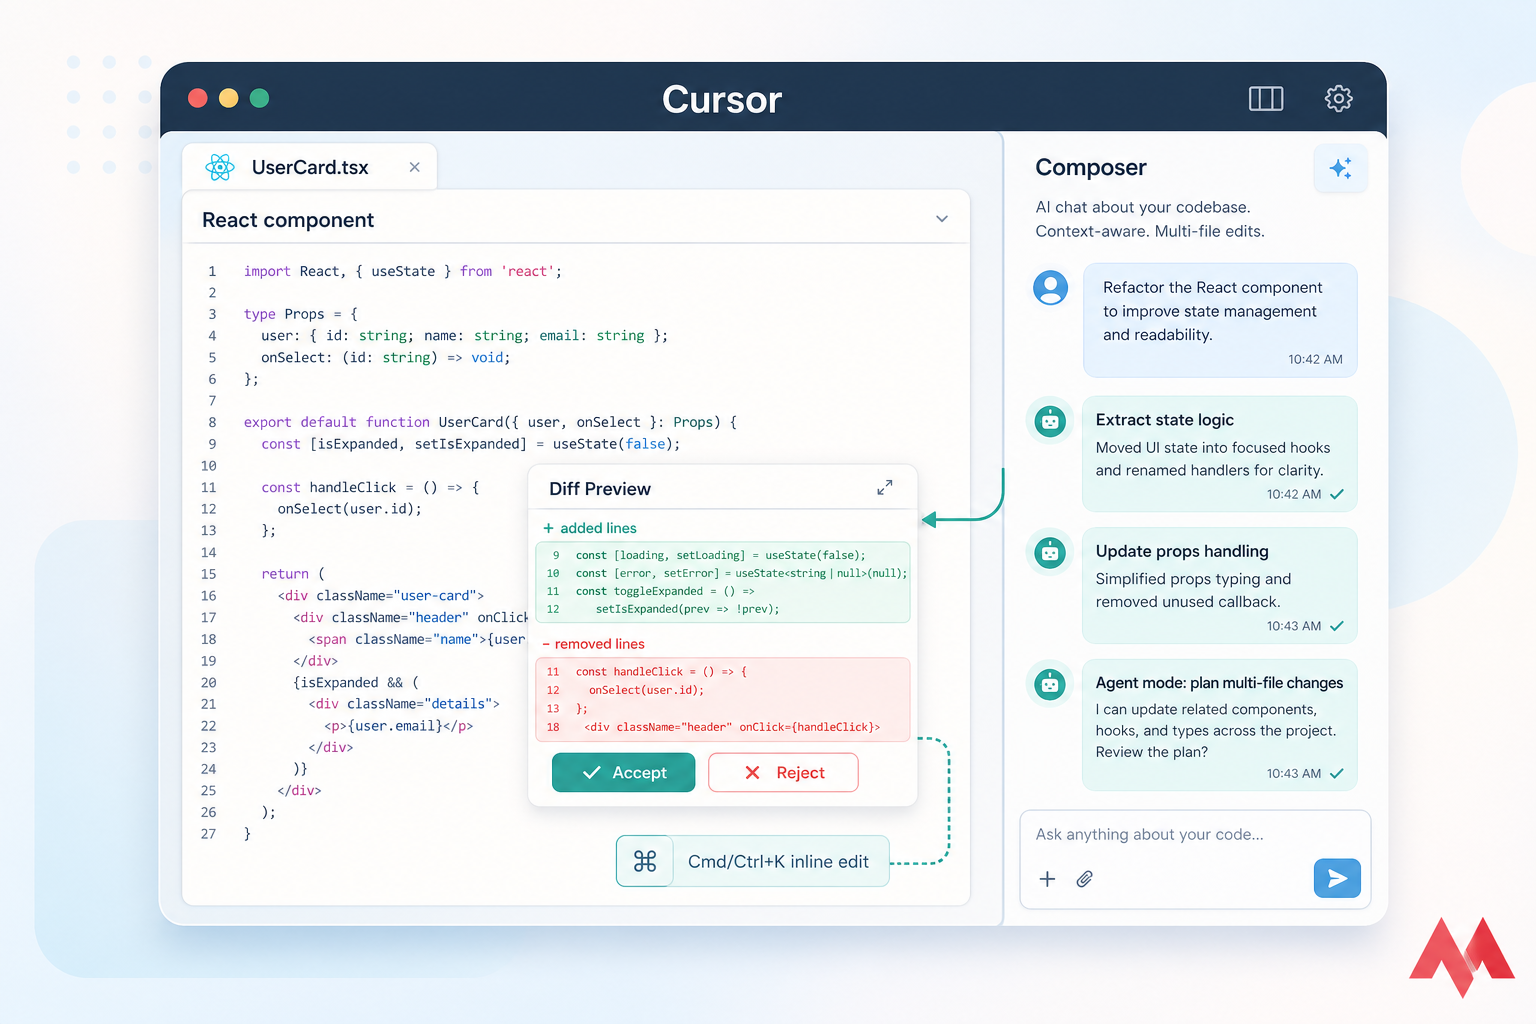The height and width of the screenshot is (1024, 1536).
Task: Click the red close window button
Action: pos(198,98)
